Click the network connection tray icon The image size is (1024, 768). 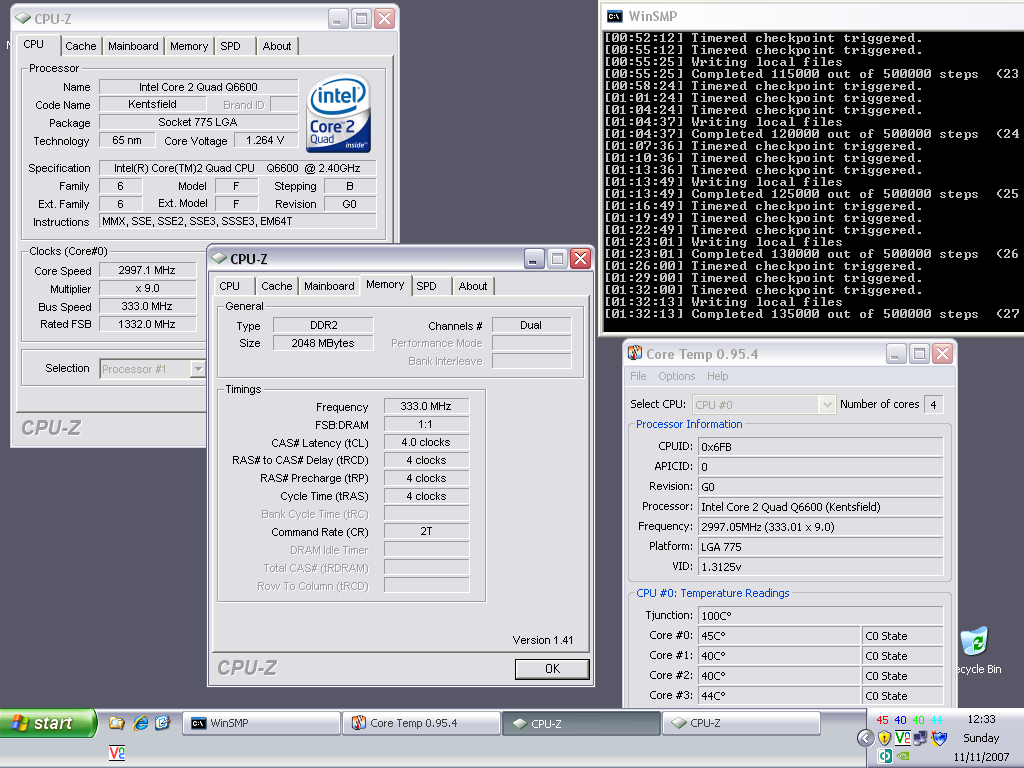(921, 738)
